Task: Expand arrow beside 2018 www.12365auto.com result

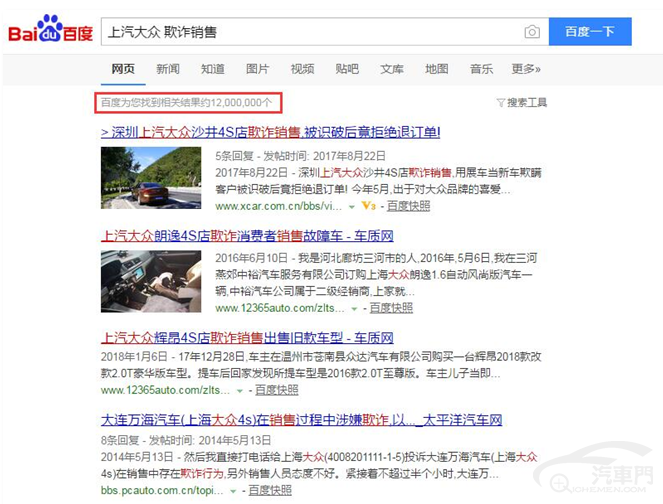Action: tap(240, 391)
